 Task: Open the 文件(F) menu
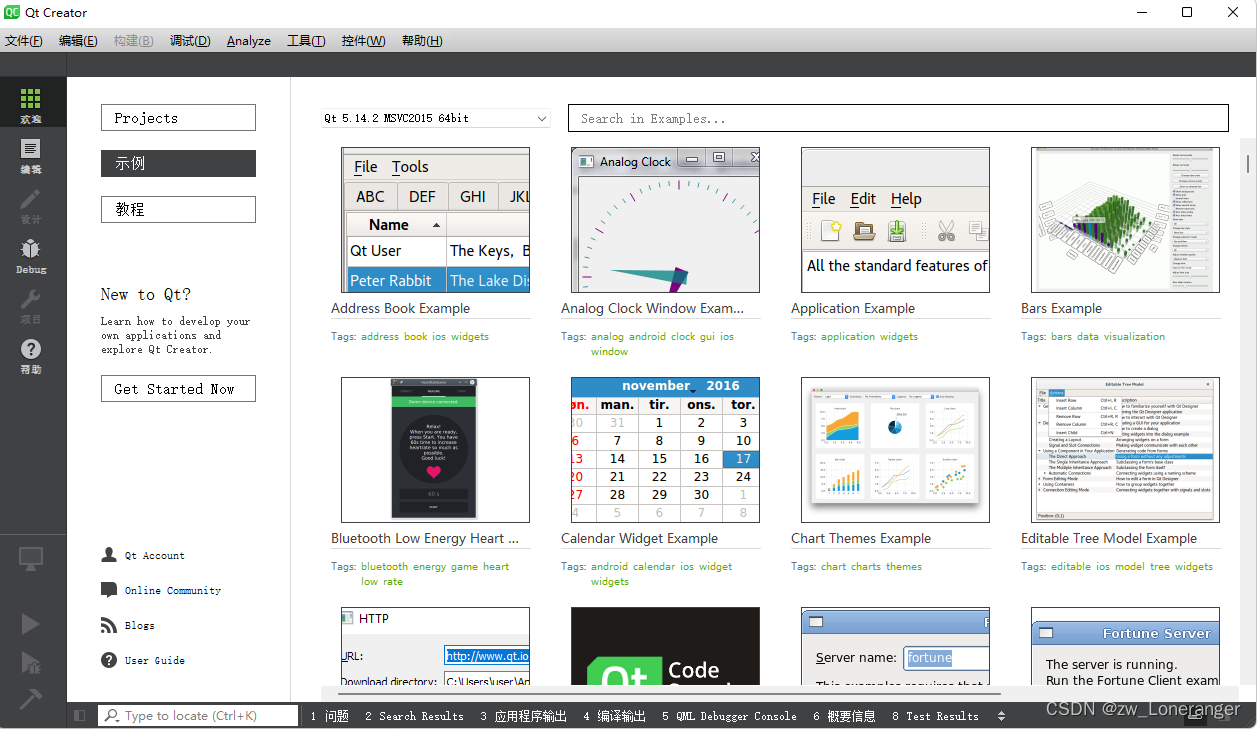(x=24, y=41)
